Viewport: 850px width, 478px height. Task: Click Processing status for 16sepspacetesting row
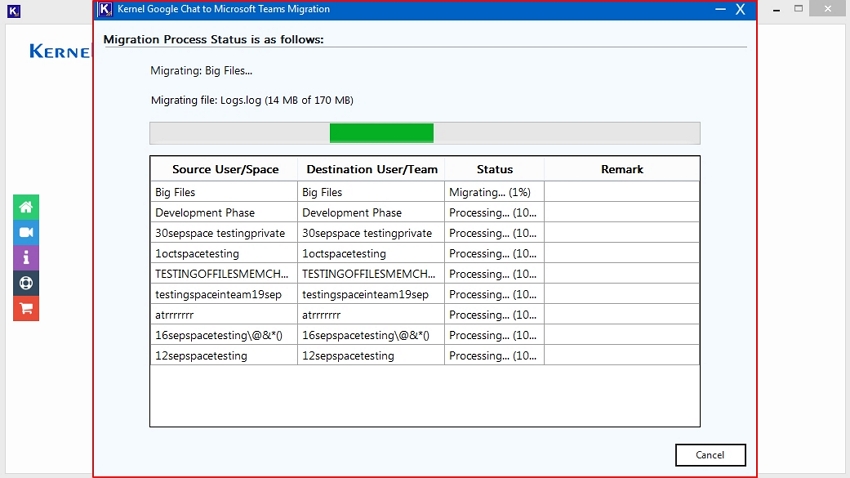(x=494, y=335)
